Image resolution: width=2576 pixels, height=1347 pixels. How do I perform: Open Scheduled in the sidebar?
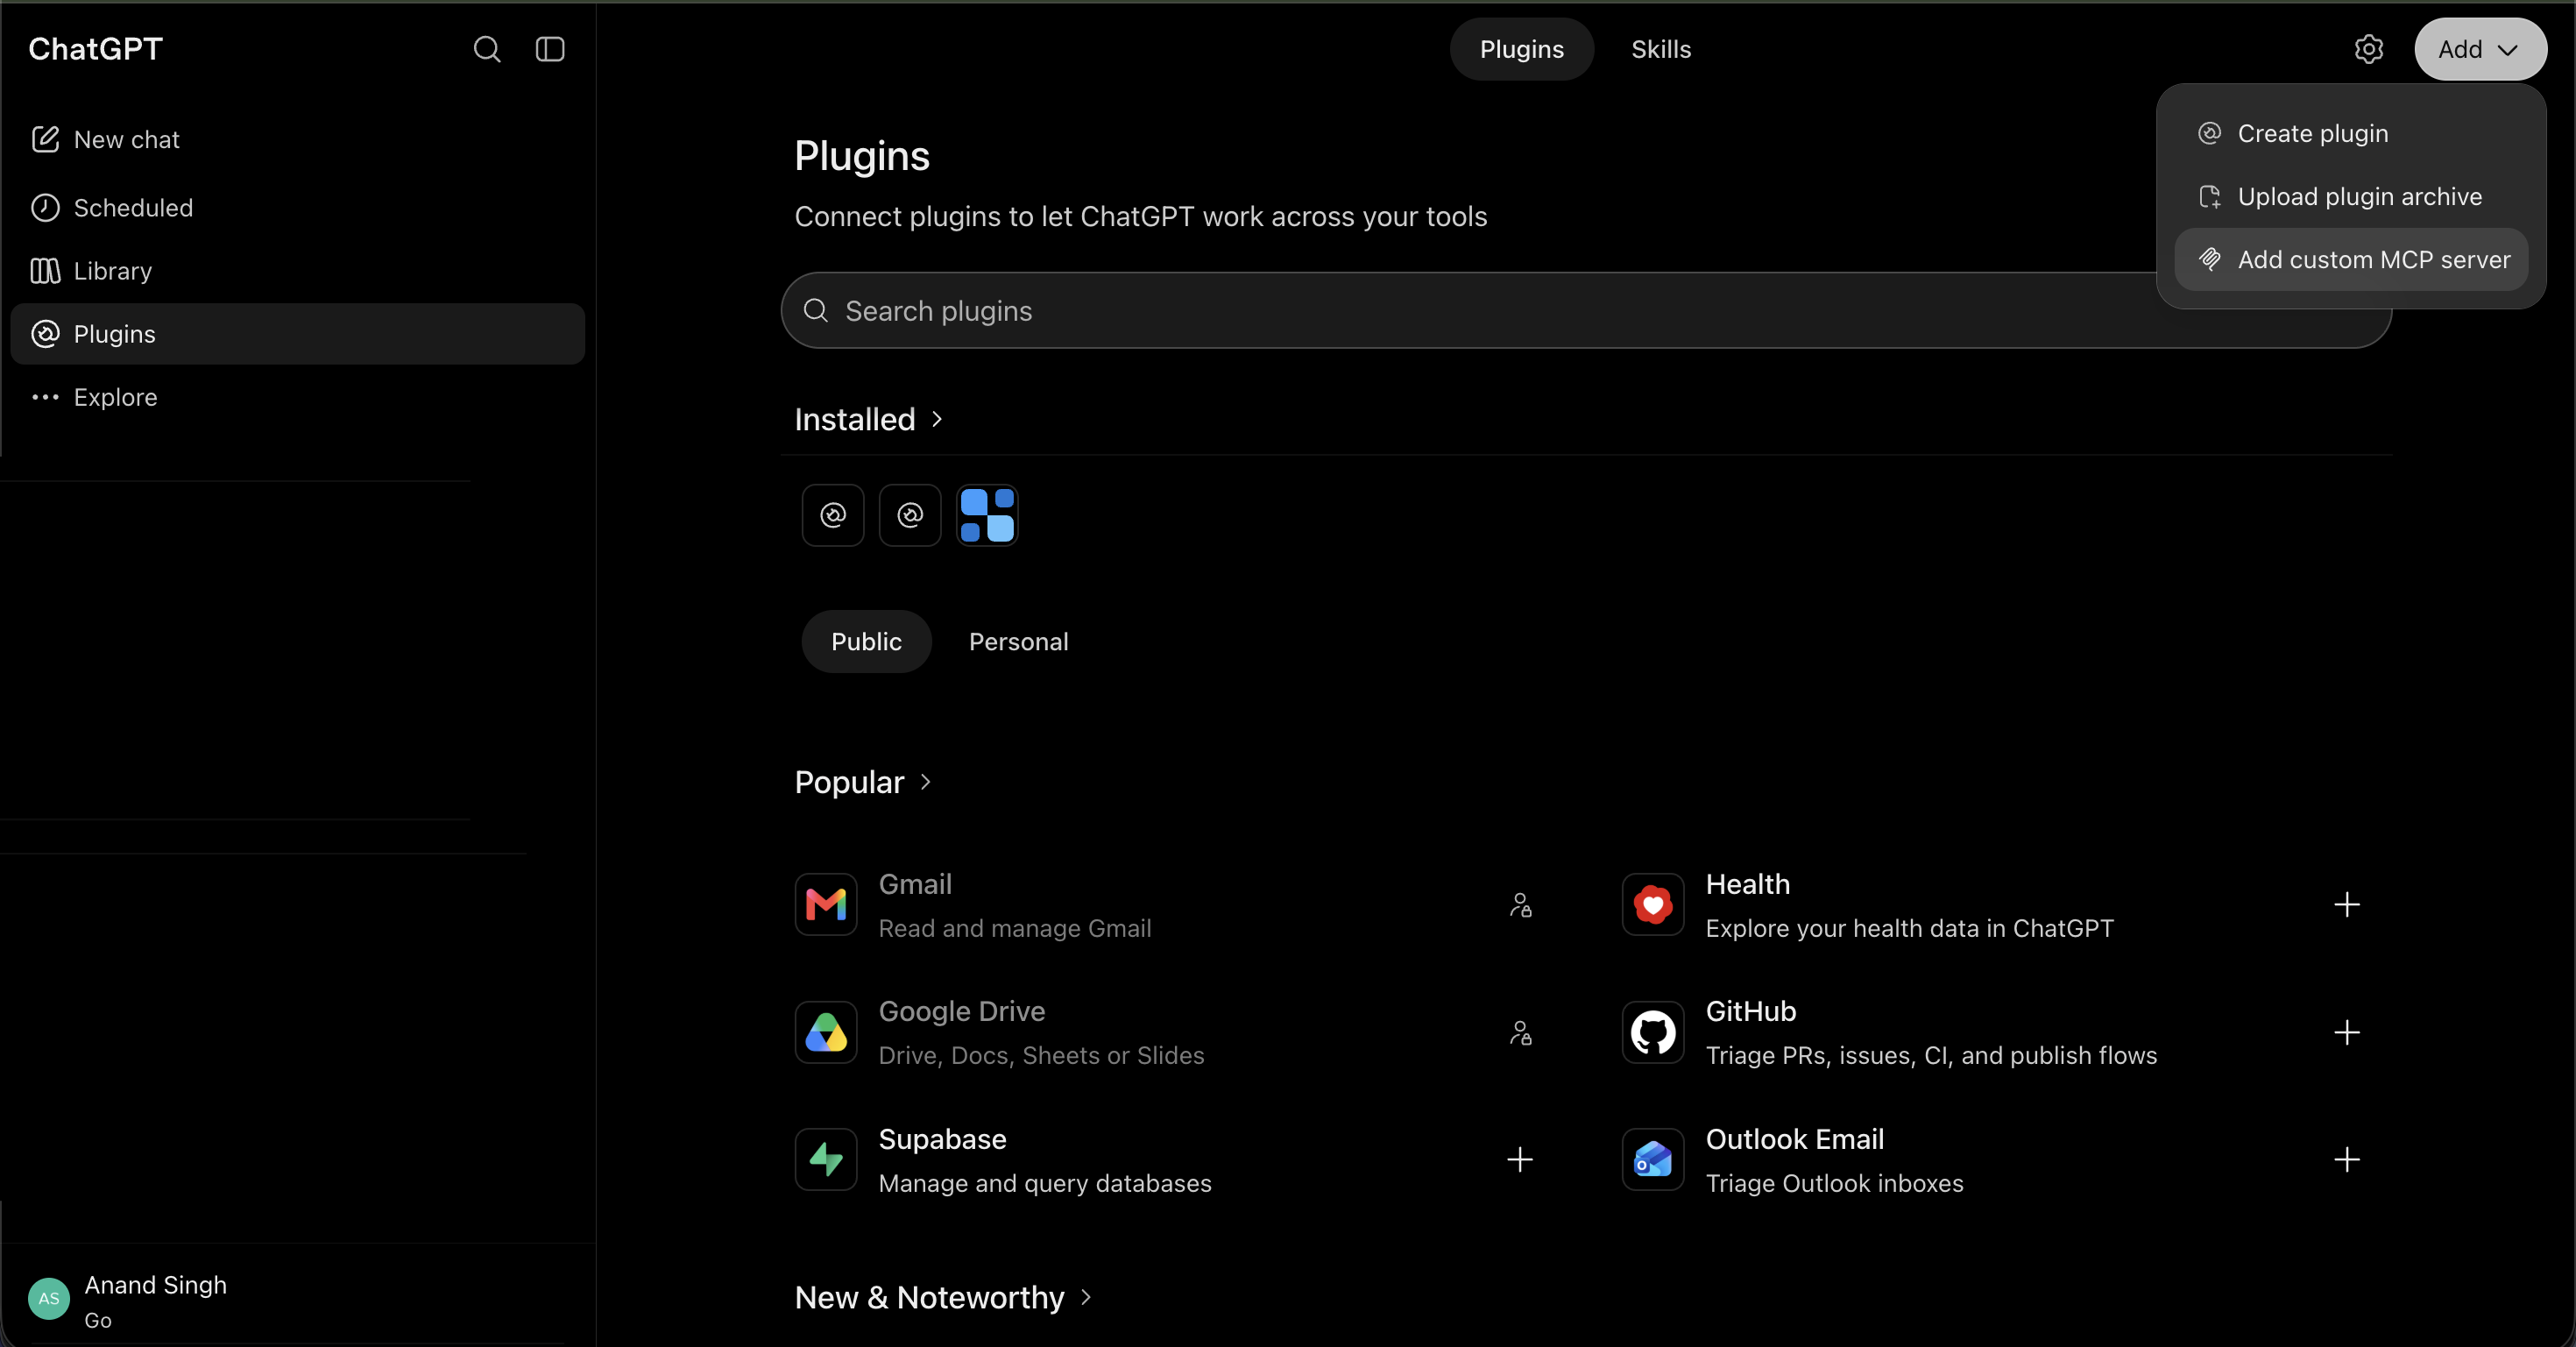(x=297, y=207)
